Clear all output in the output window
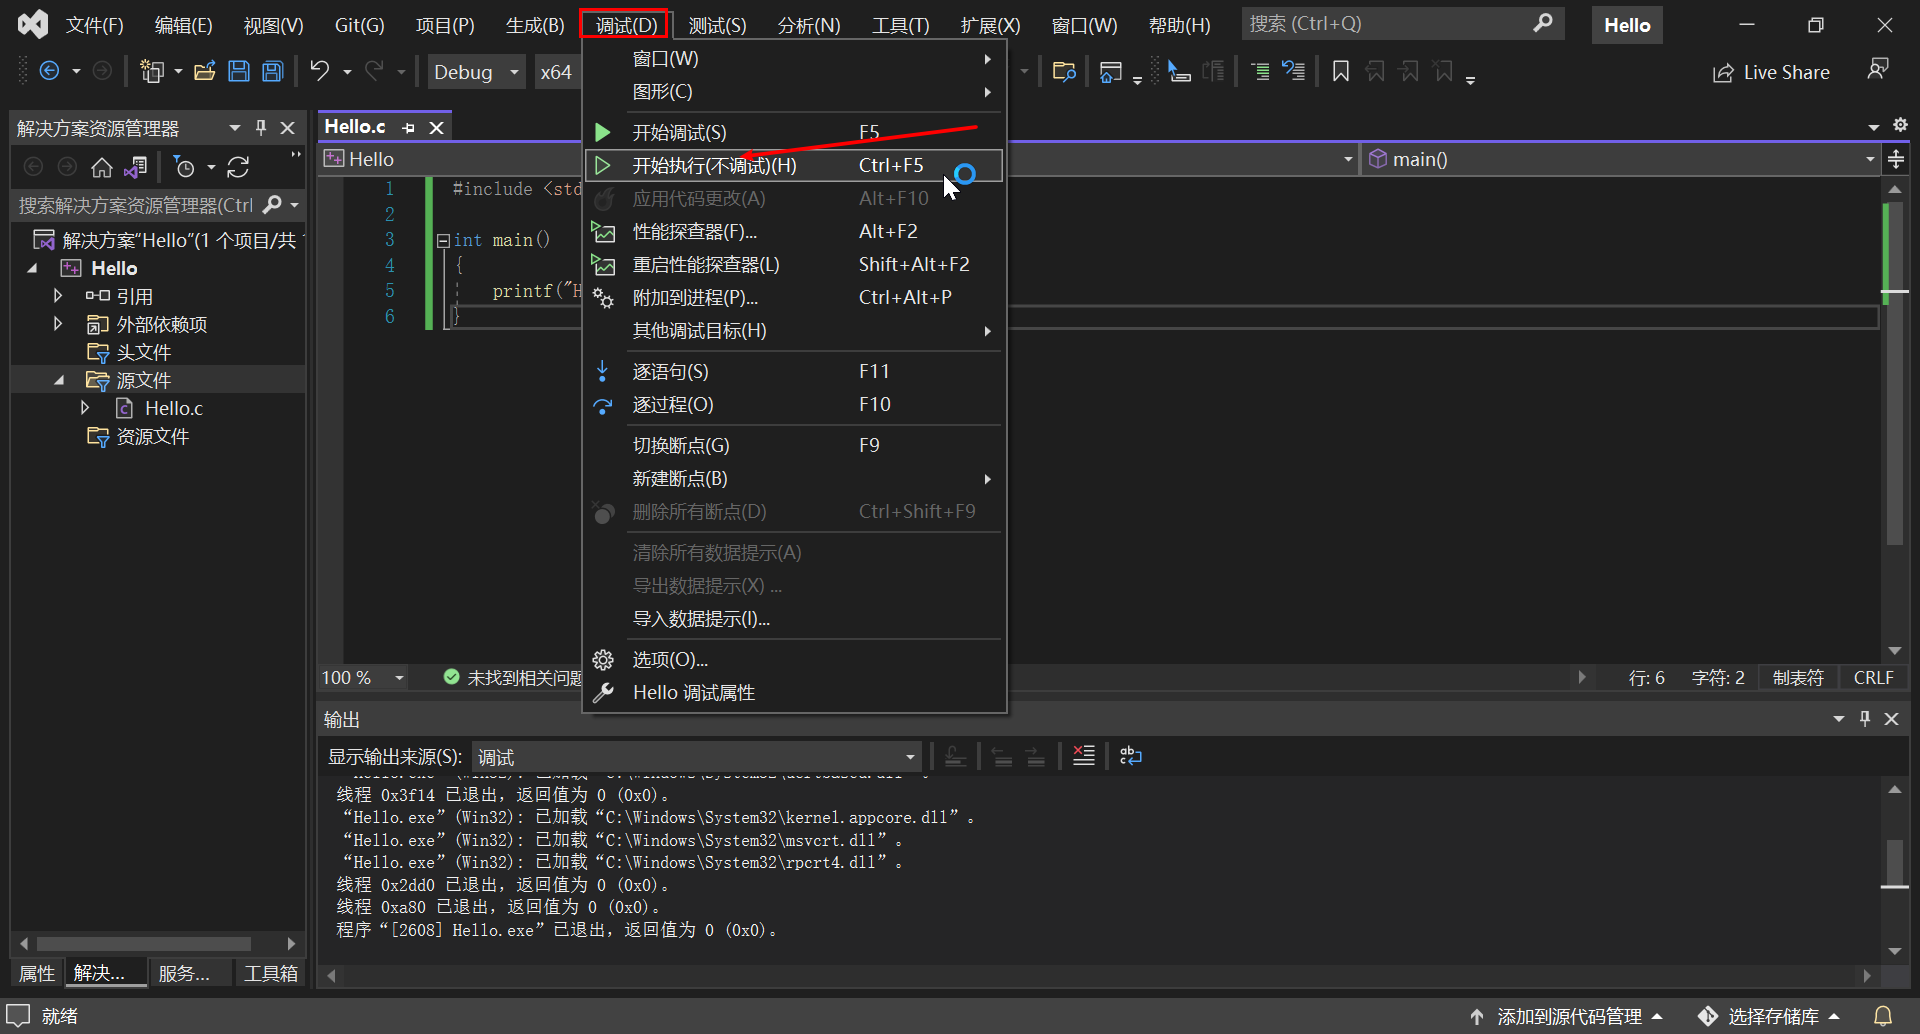This screenshot has height=1034, width=1920. tap(1083, 756)
